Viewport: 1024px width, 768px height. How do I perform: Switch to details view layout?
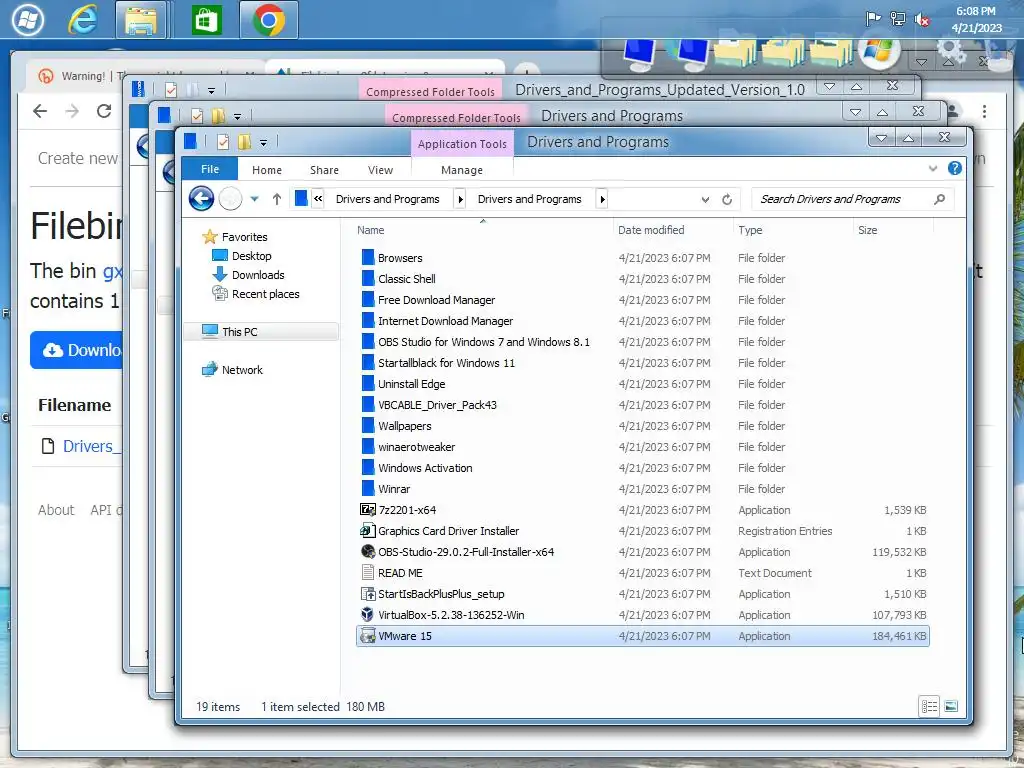tap(929, 706)
